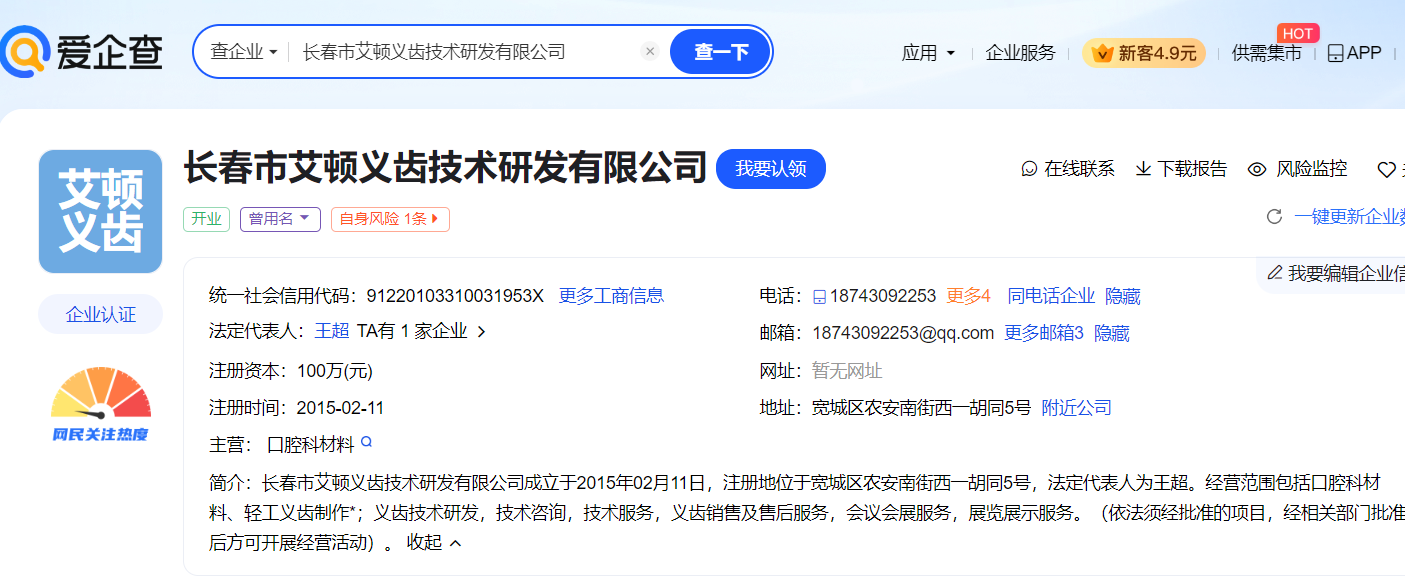1405x577 pixels.
Task: Click the 网民关注热度 gauge
Action: point(100,405)
